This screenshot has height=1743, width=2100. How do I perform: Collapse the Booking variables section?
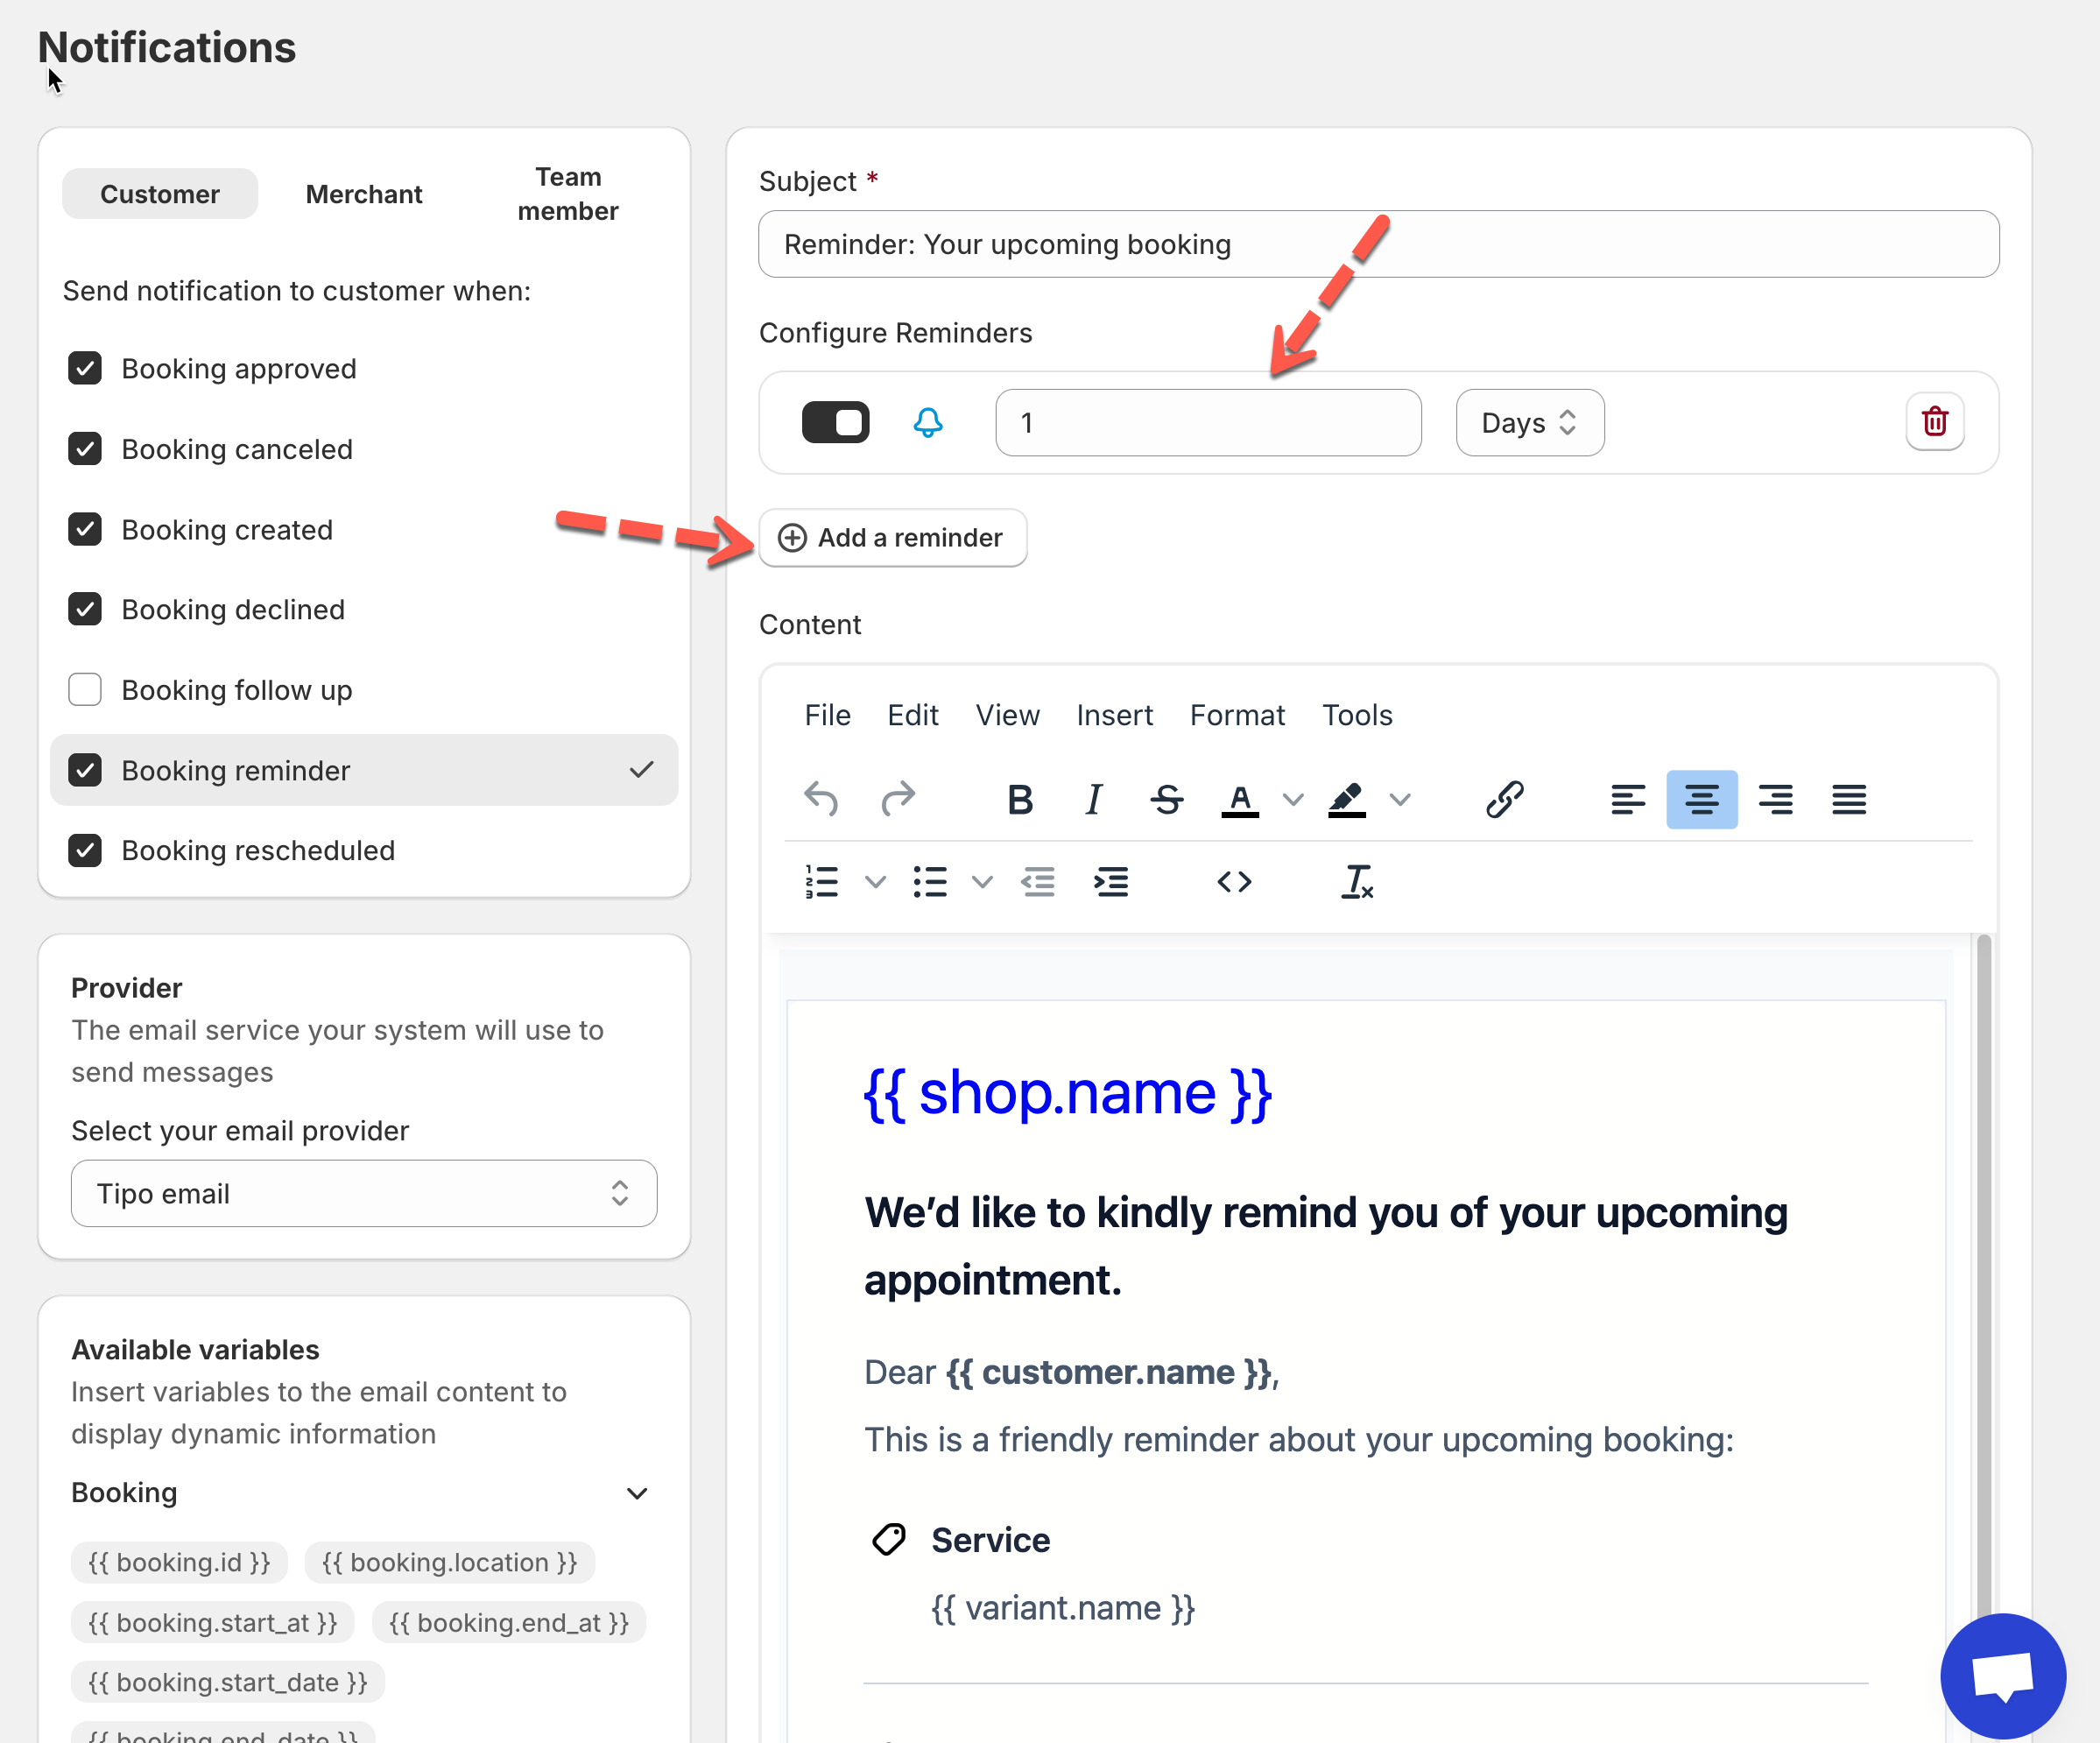tap(637, 1493)
